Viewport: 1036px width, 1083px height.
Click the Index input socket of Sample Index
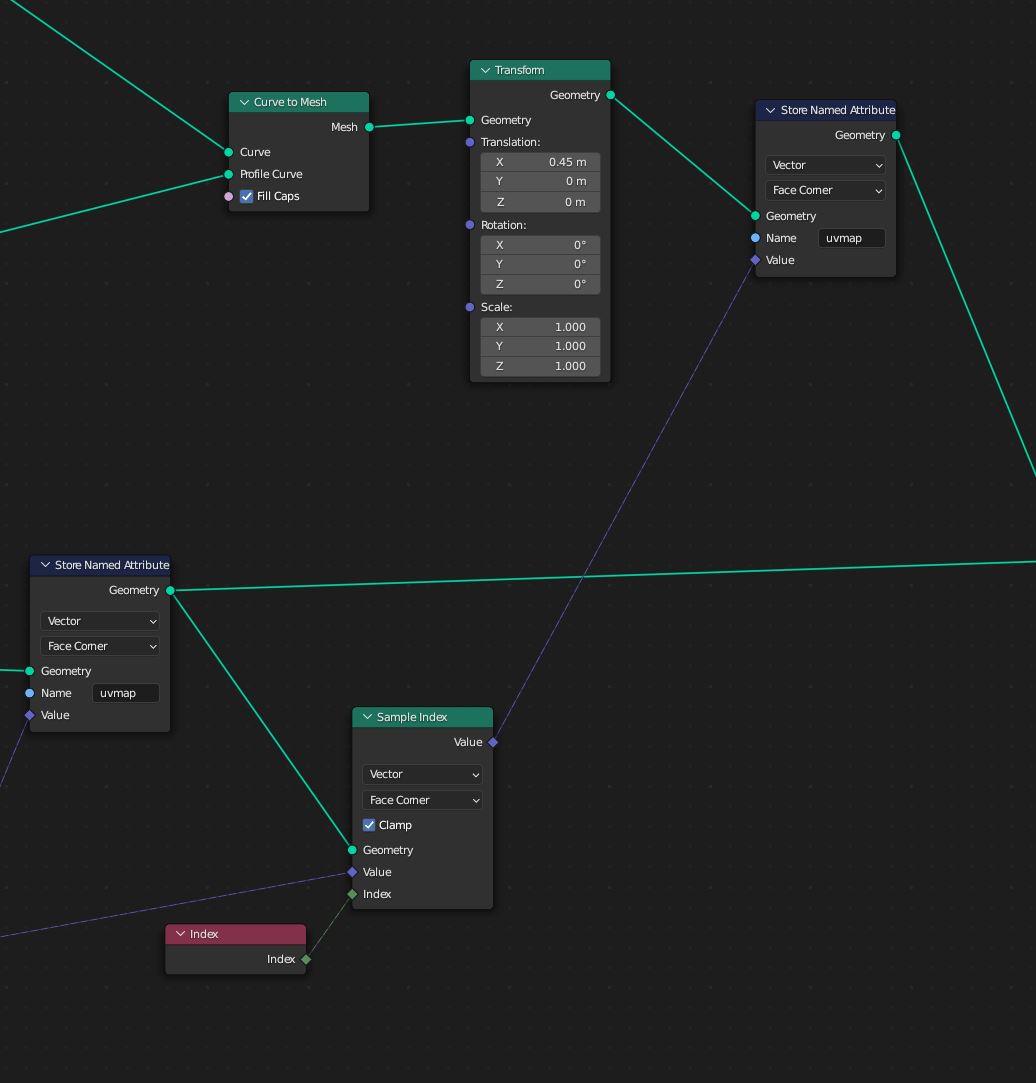pyautogui.click(x=352, y=894)
